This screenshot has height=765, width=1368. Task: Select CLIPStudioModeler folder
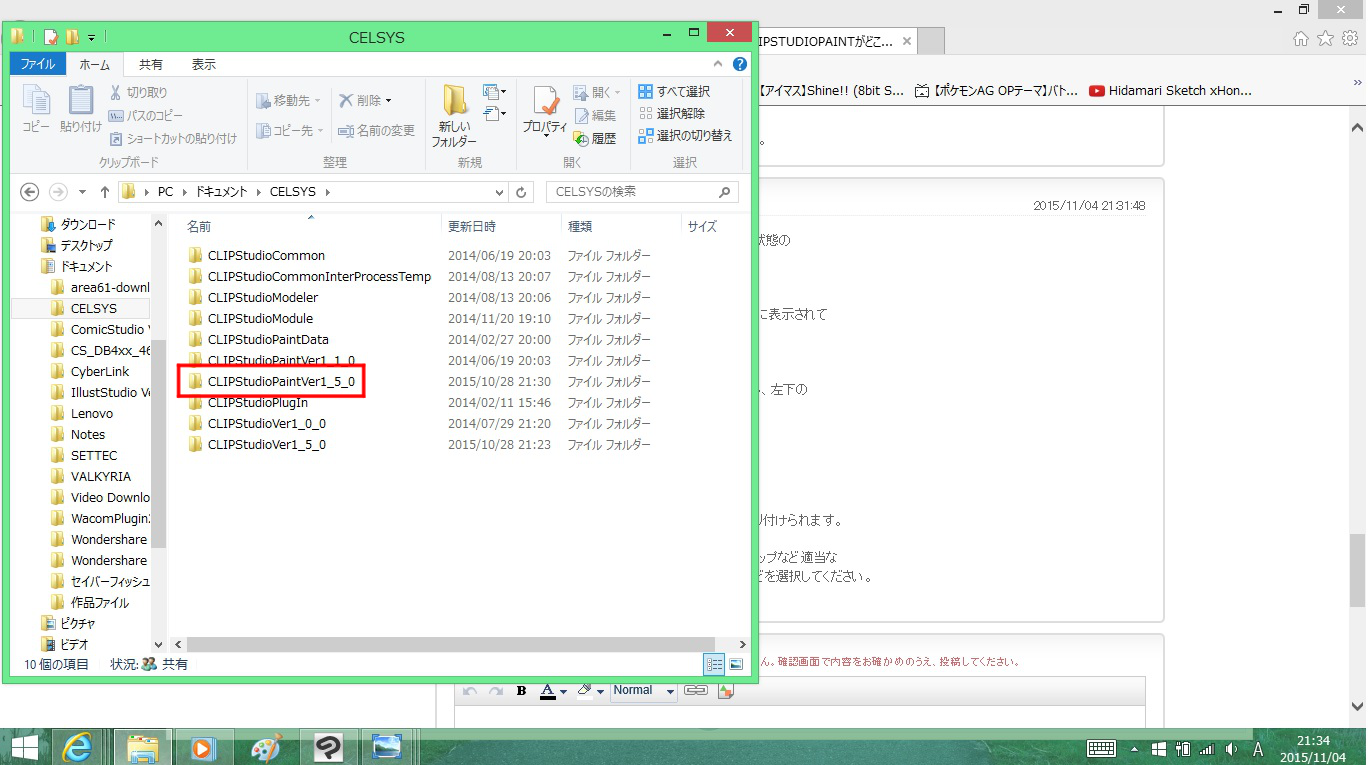point(263,298)
